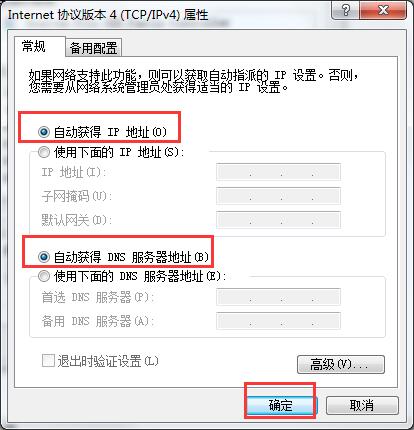This screenshot has width=414, height=430.
Task: Click the 取消 button
Action: tap(362, 405)
